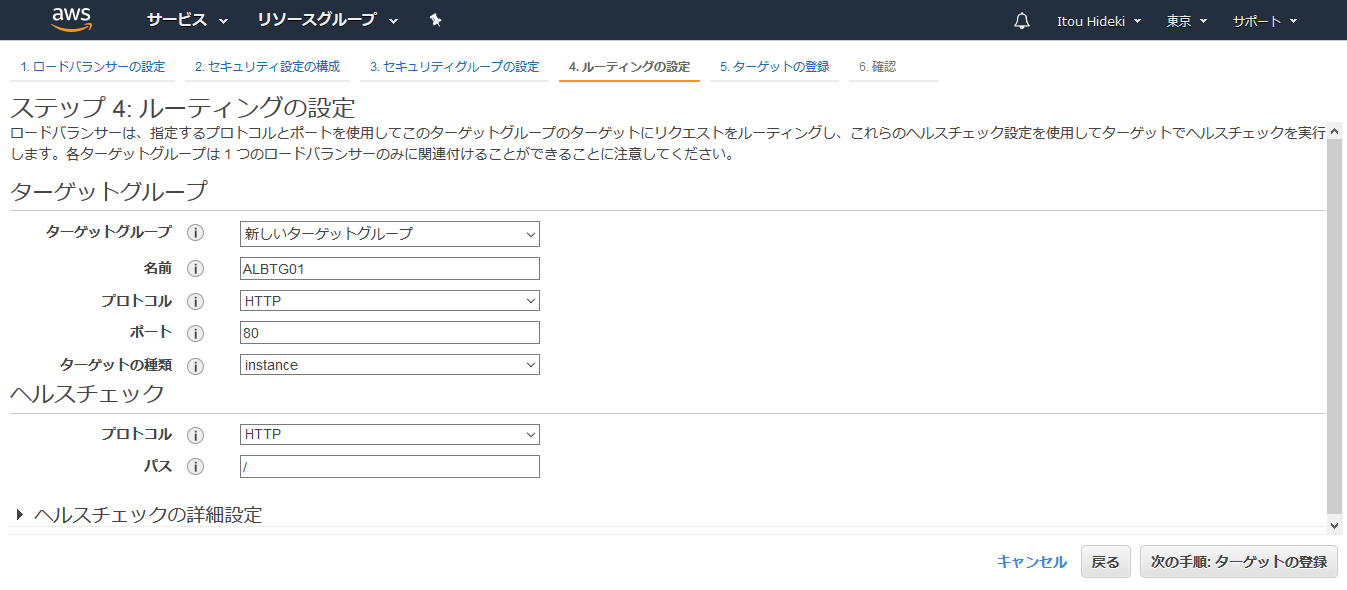
Task: Go to step 5. ターゲットの登録 tab
Action: (774, 67)
